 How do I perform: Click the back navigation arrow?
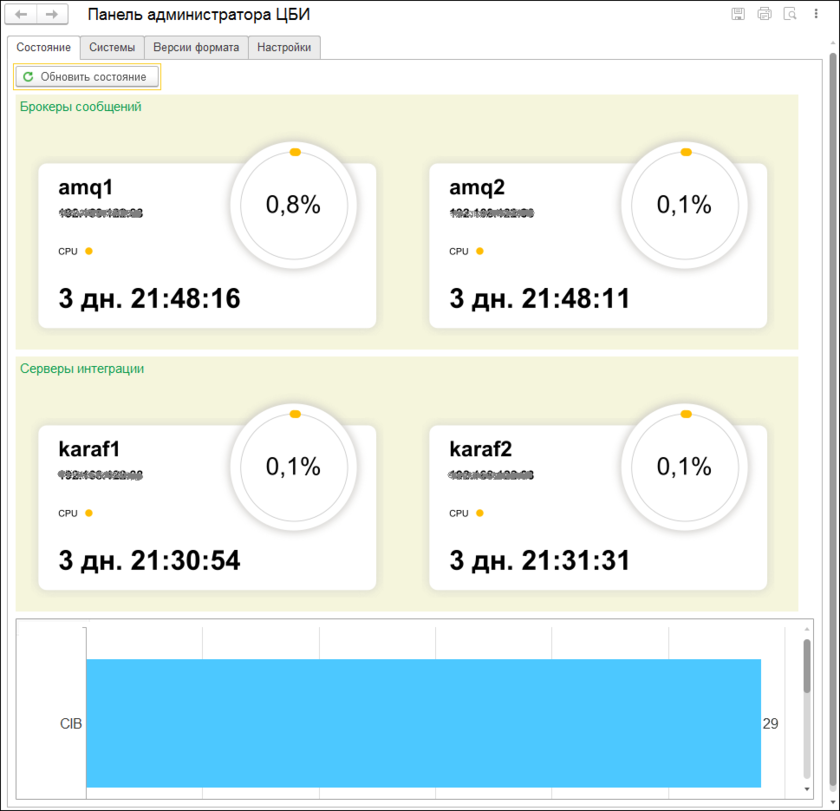pyautogui.click(x=21, y=15)
